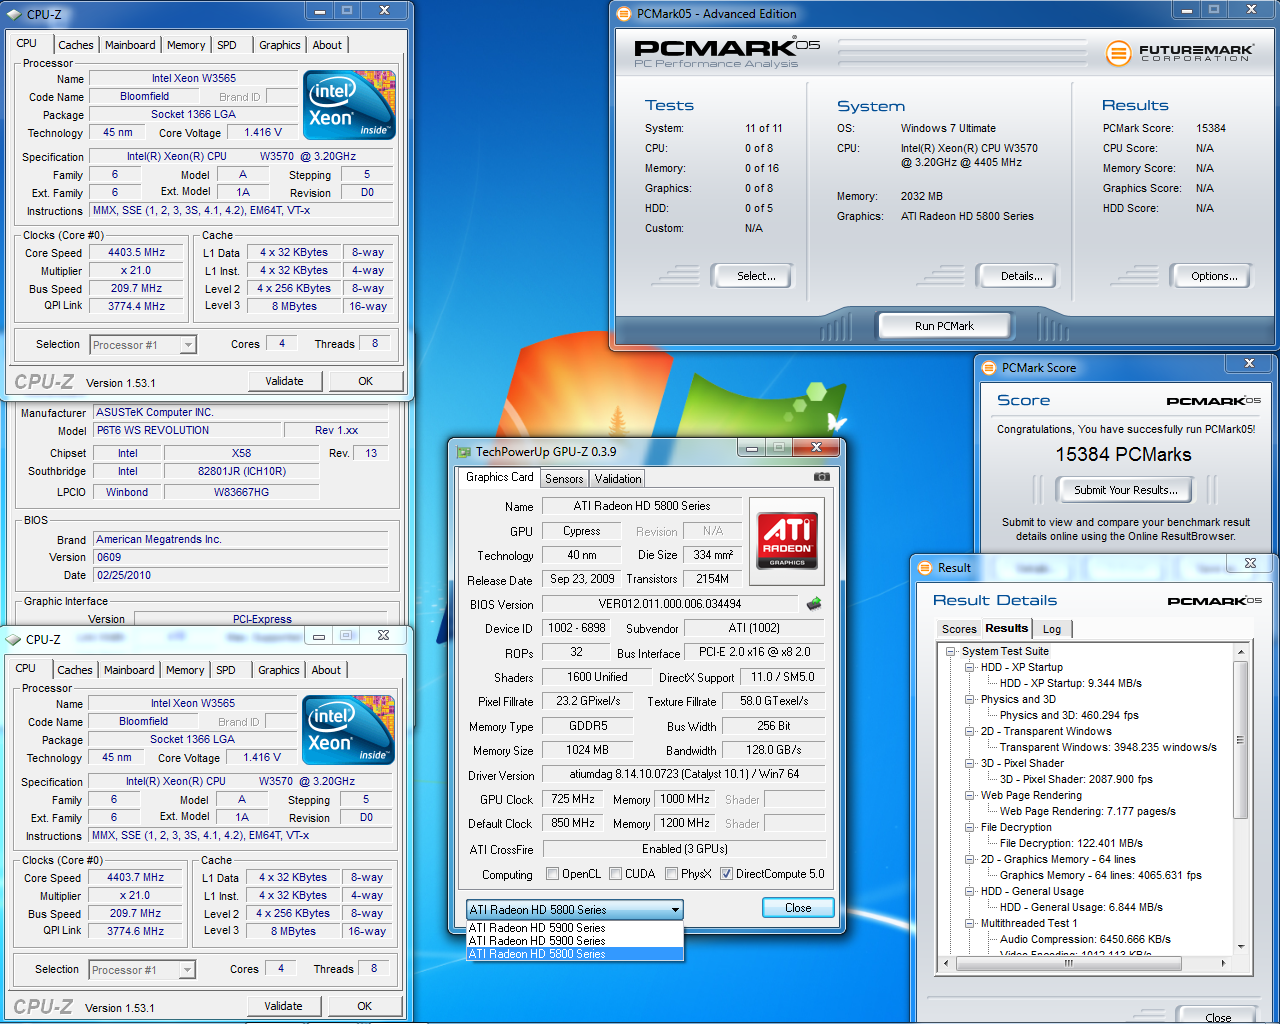The width and height of the screenshot is (1280, 1024).
Task: Click the GPU Name field in GPU-Z
Action: [642, 506]
